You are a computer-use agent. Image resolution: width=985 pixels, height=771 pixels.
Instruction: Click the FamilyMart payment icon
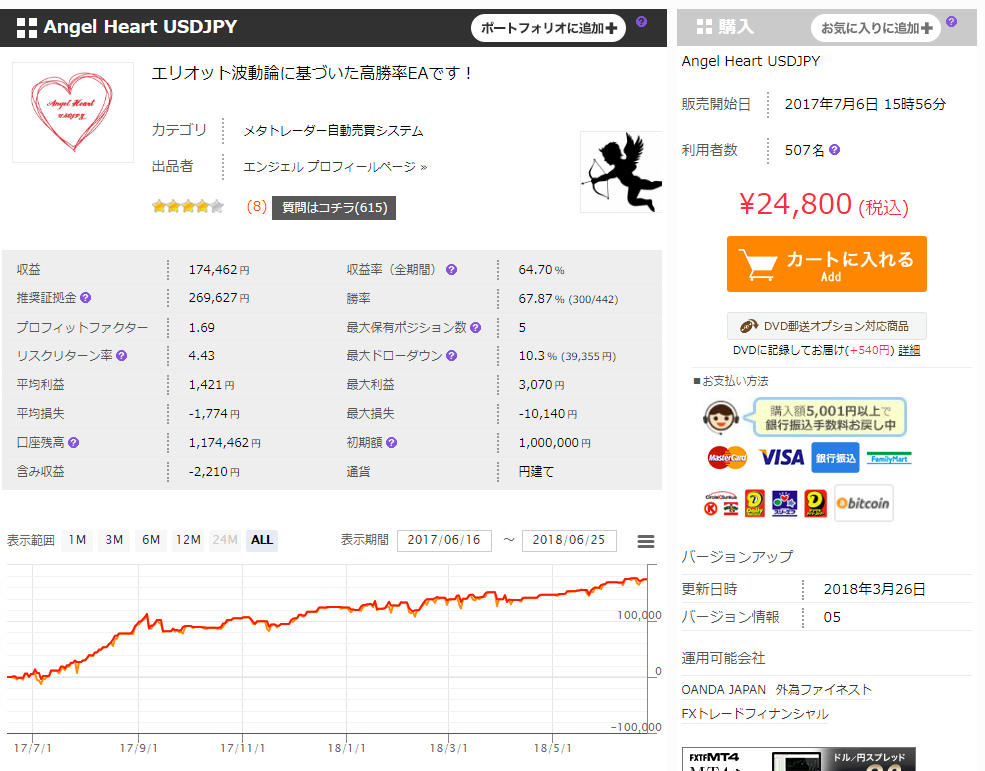point(889,458)
